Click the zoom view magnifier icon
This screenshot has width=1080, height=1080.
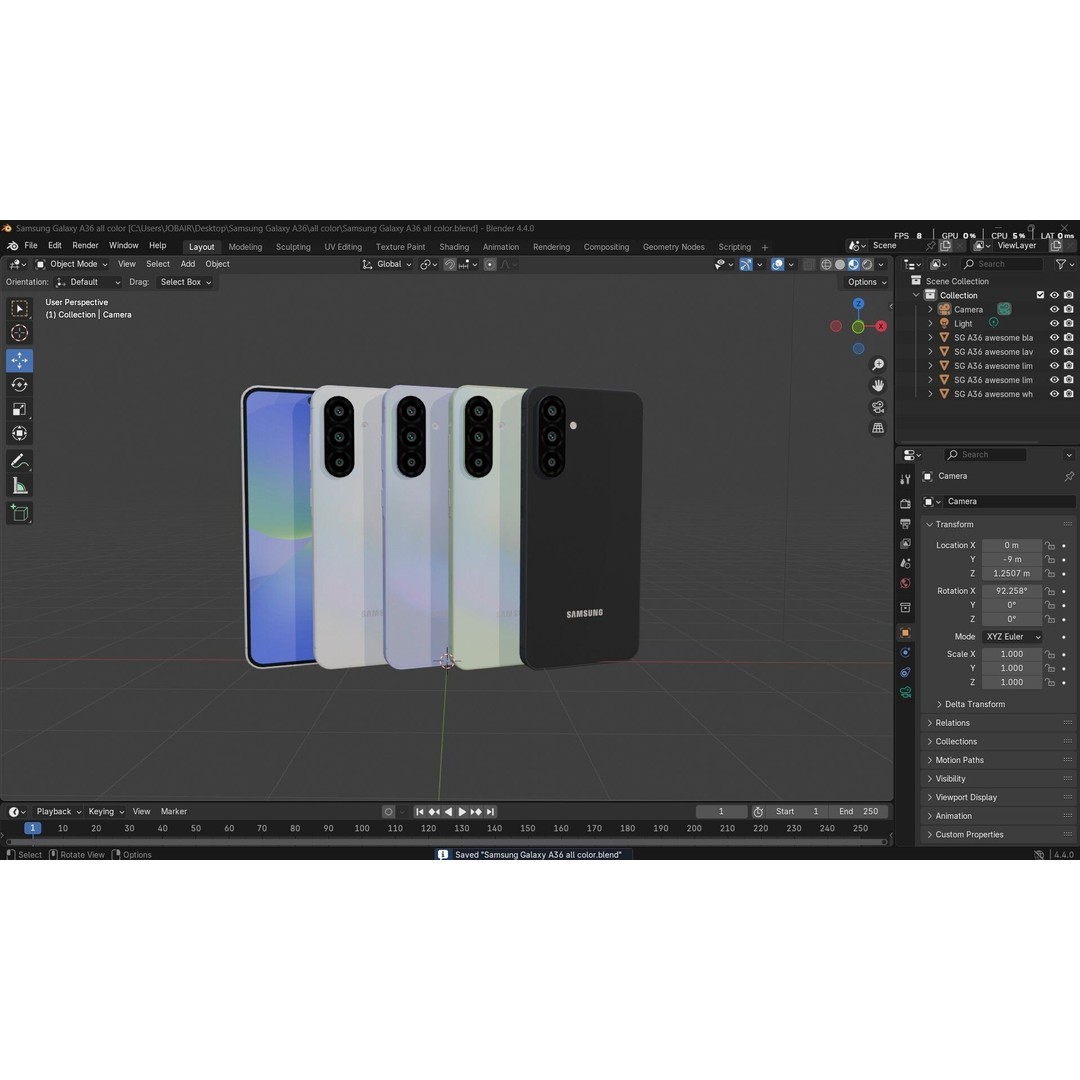click(878, 364)
